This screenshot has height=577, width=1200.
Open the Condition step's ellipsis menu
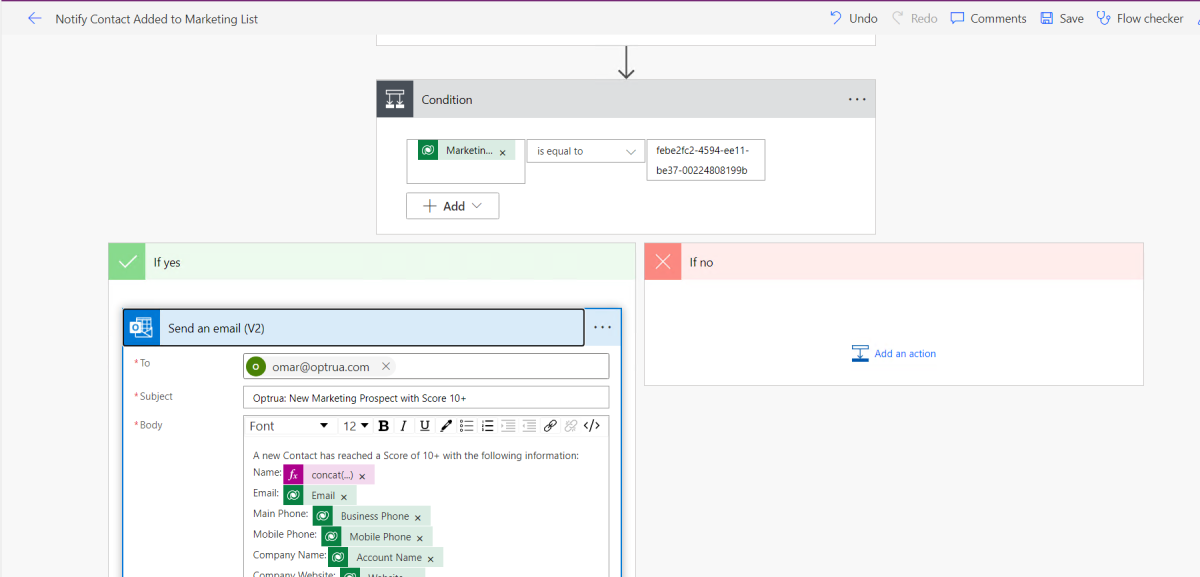click(857, 99)
